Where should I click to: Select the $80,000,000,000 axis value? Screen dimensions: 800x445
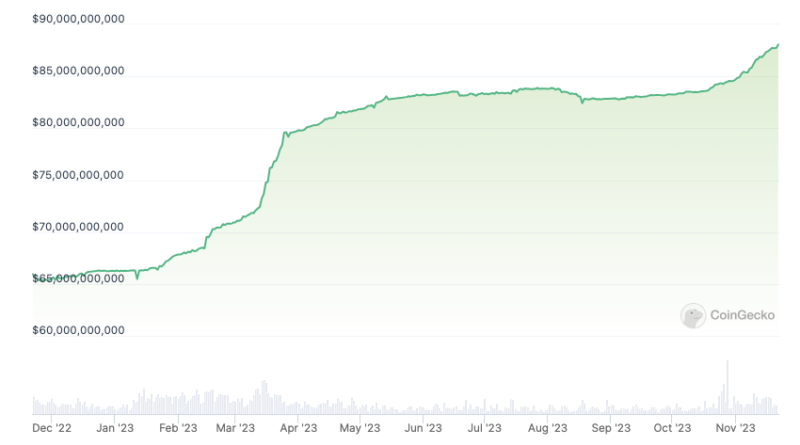(78, 123)
